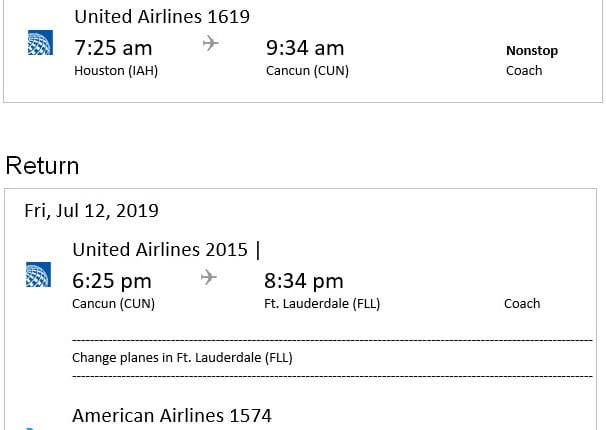Click the United Airlines 1619 flight title
The width and height of the screenshot is (606, 430).
162,16
